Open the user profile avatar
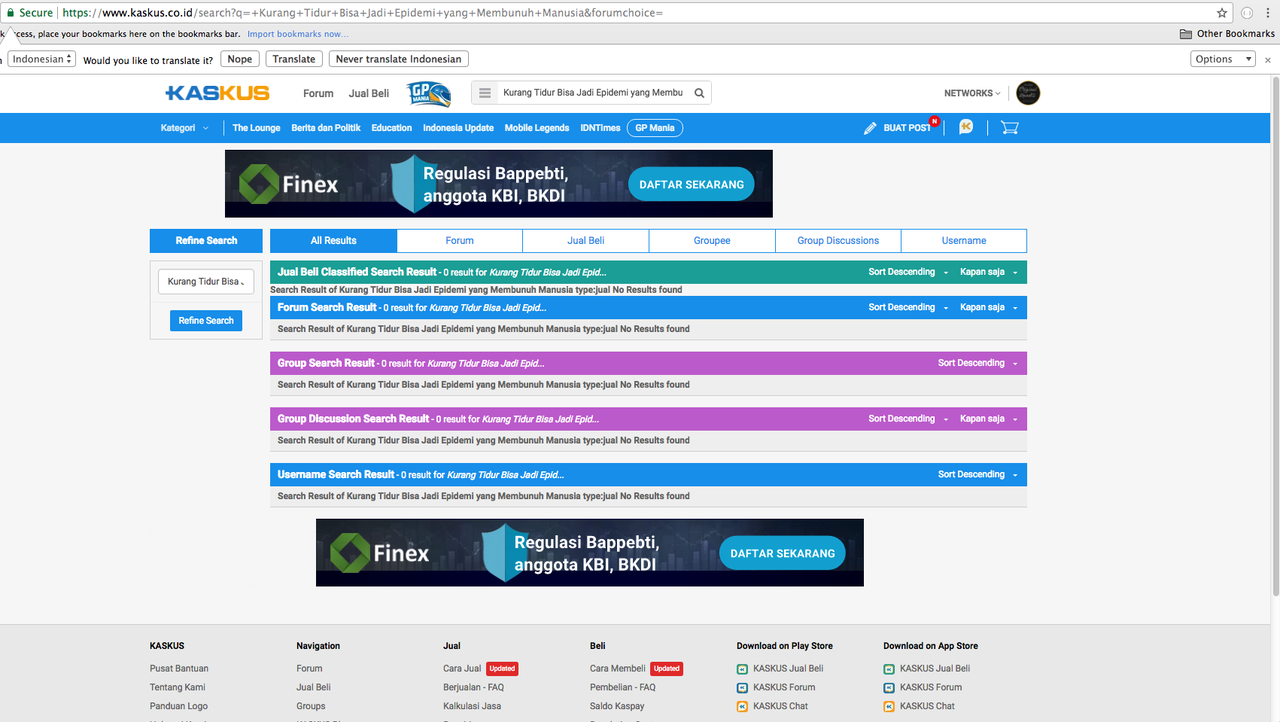This screenshot has height=722, width=1280. click(1028, 93)
